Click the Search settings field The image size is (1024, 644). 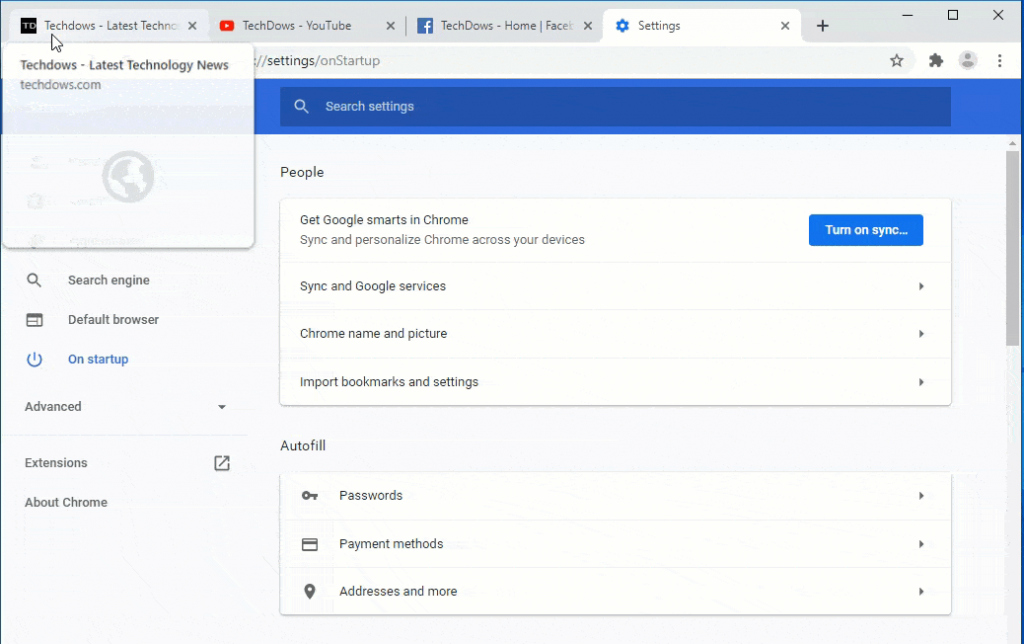(615, 106)
